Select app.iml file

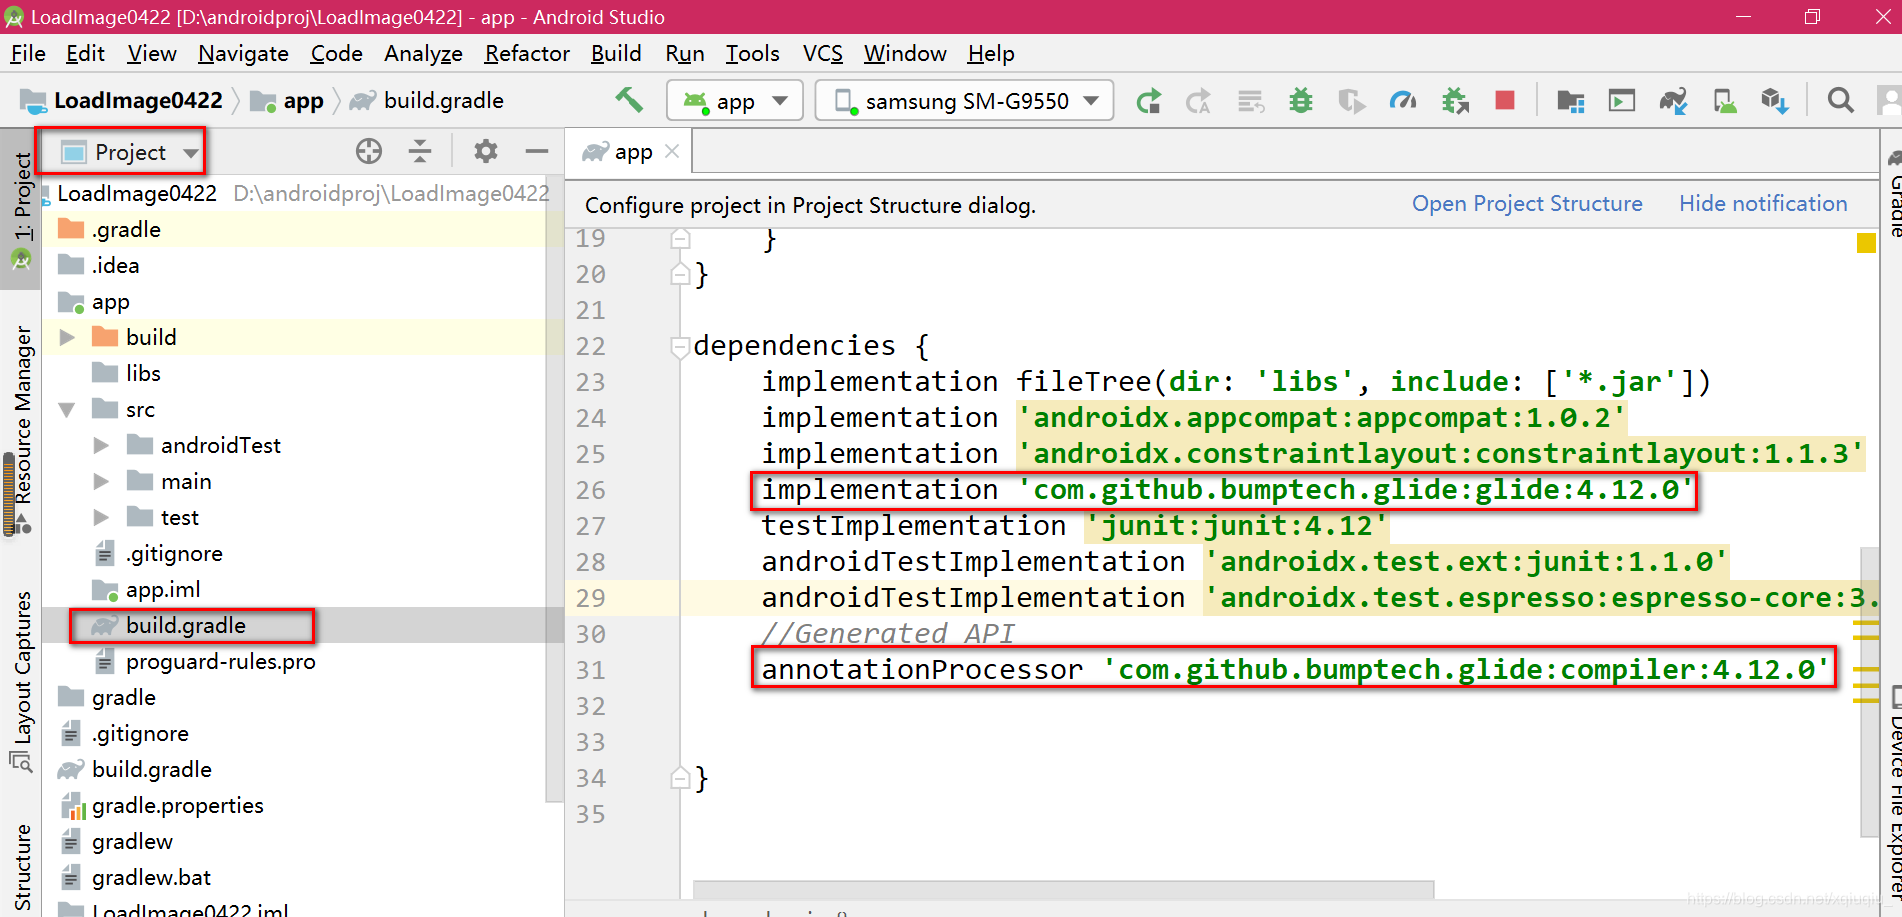pyautogui.click(x=163, y=589)
